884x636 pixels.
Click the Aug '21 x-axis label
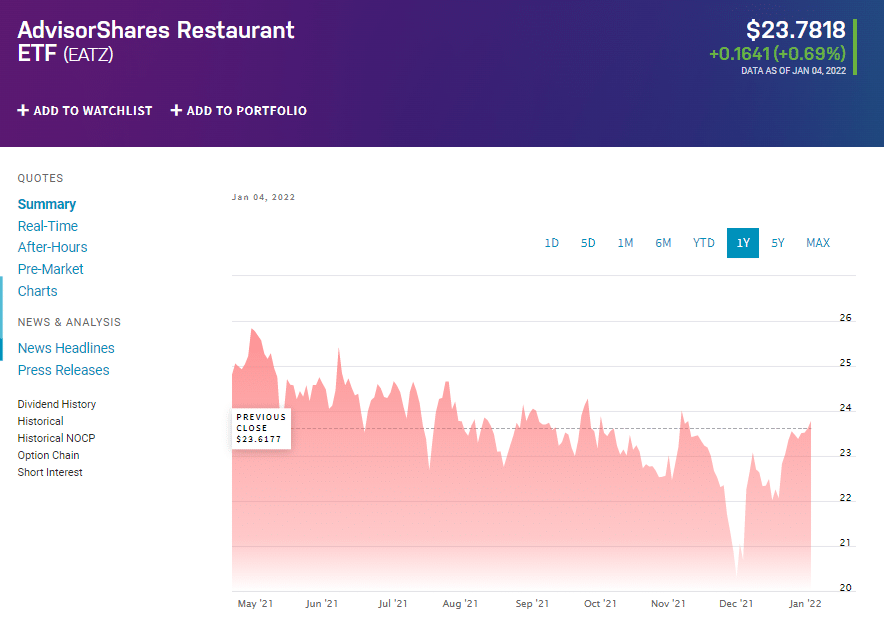tap(460, 603)
